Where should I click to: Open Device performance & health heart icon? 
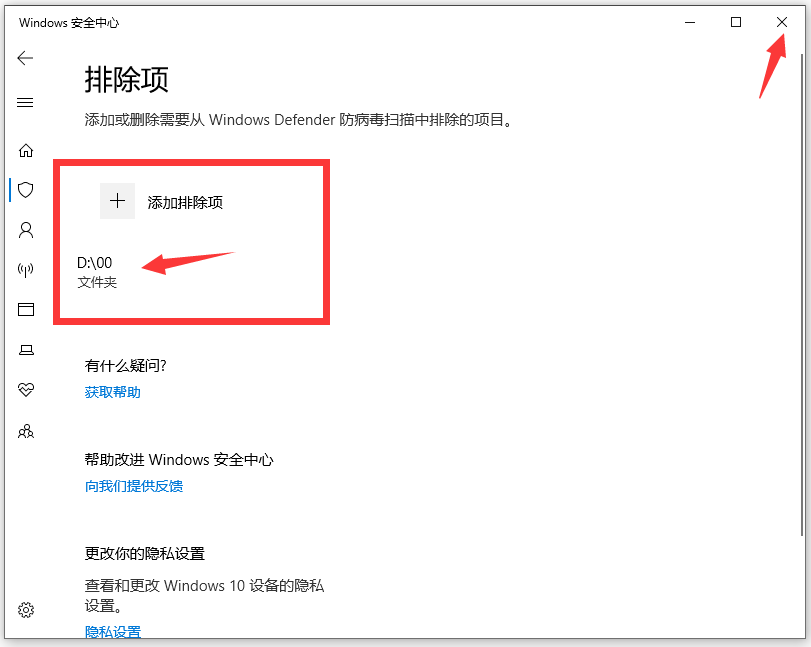click(26, 389)
